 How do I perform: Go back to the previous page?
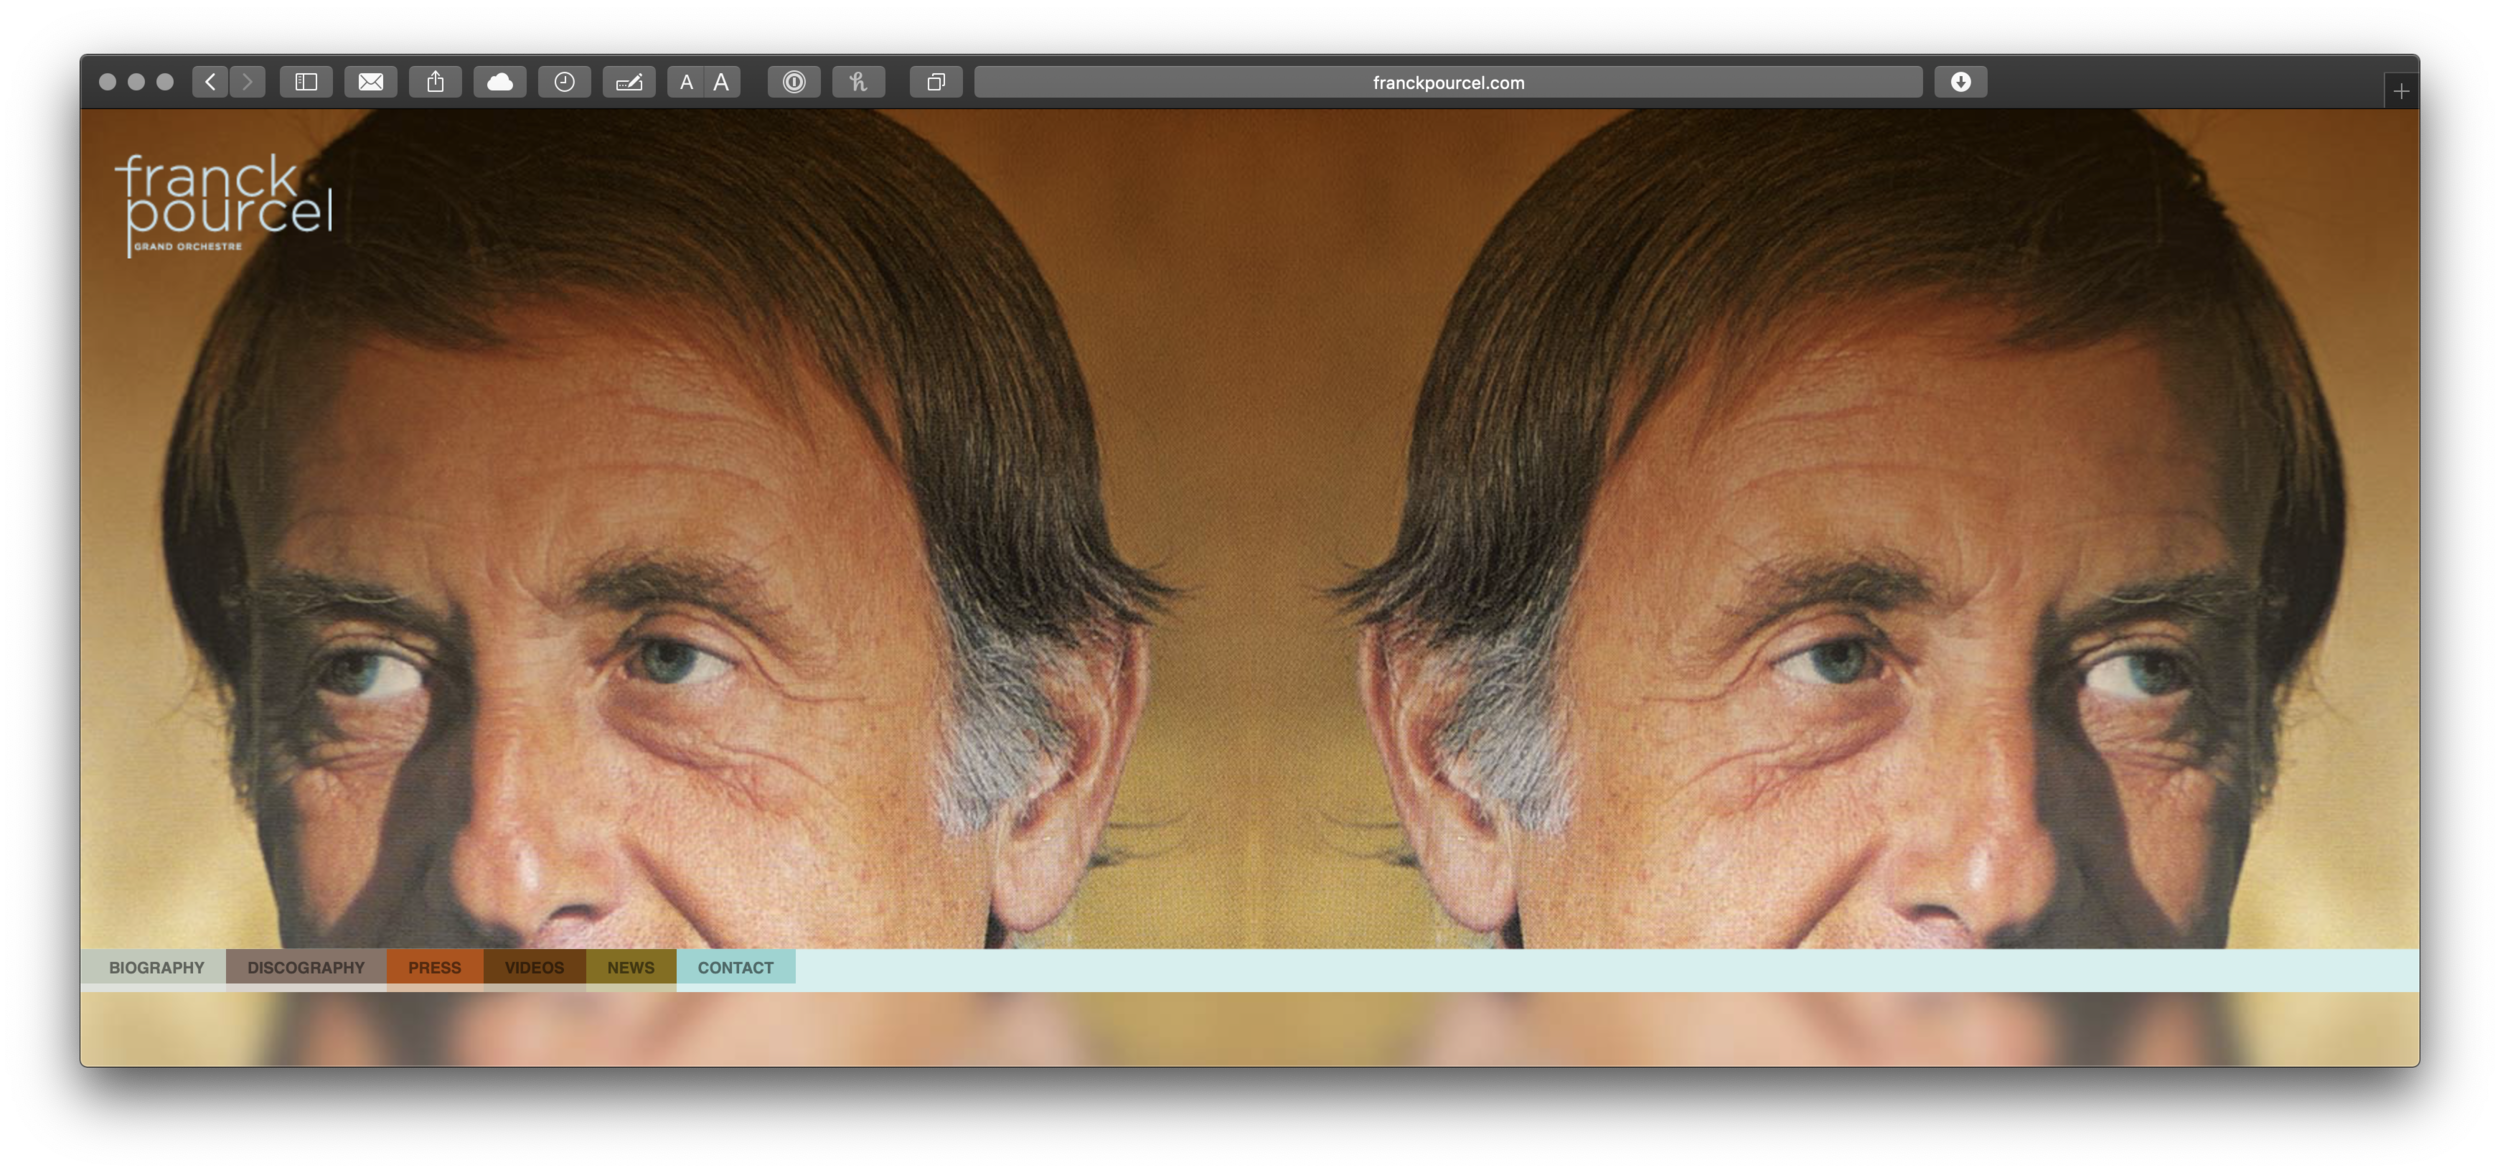(x=210, y=82)
